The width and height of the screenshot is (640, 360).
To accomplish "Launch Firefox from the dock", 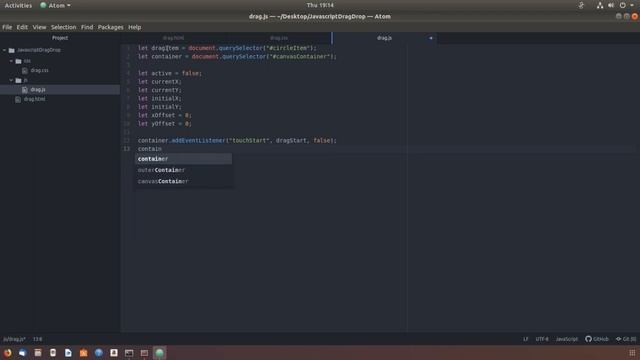I will [x=7, y=353].
